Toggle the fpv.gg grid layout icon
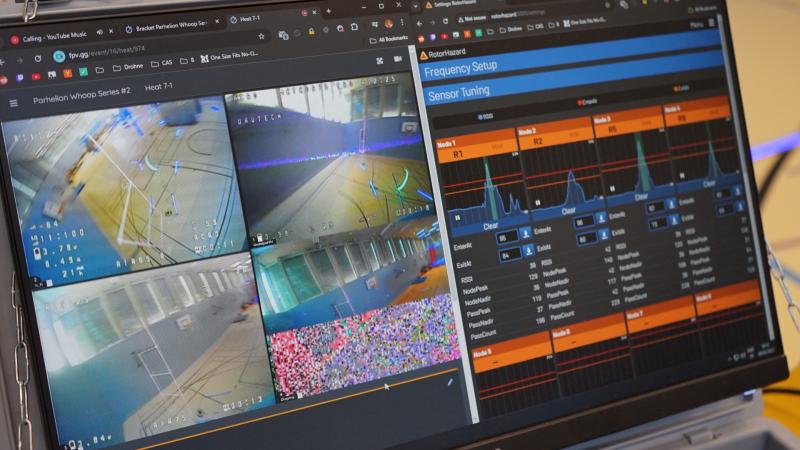Image resolution: width=800 pixels, height=450 pixels. 380,61
